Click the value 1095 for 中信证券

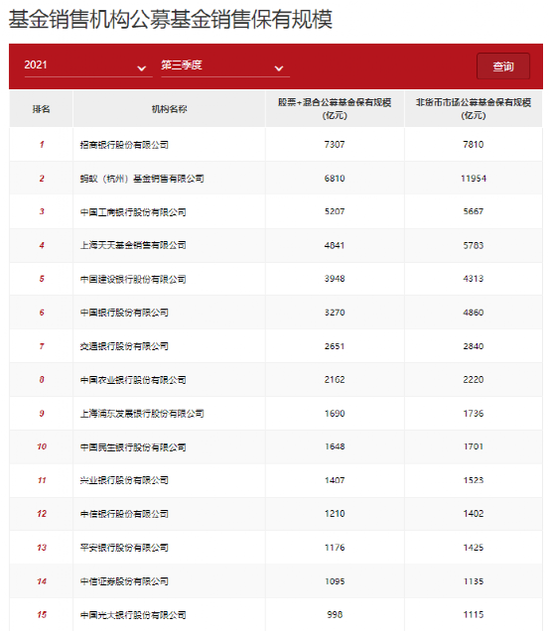coord(334,581)
